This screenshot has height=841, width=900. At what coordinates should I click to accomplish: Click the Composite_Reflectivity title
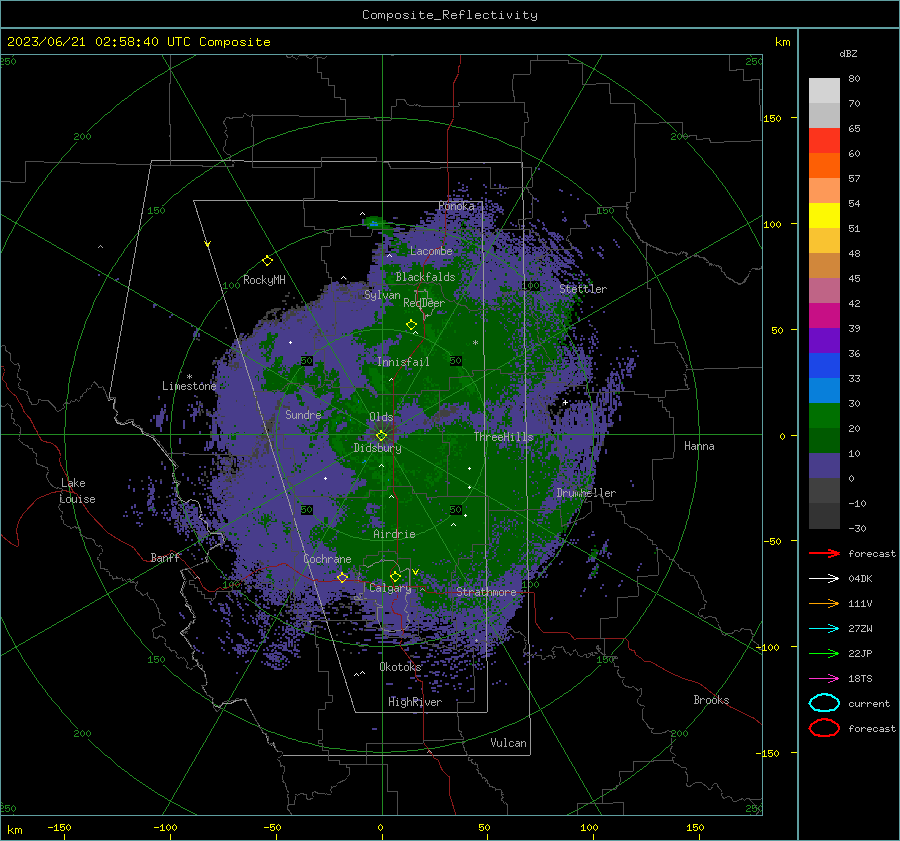click(450, 15)
